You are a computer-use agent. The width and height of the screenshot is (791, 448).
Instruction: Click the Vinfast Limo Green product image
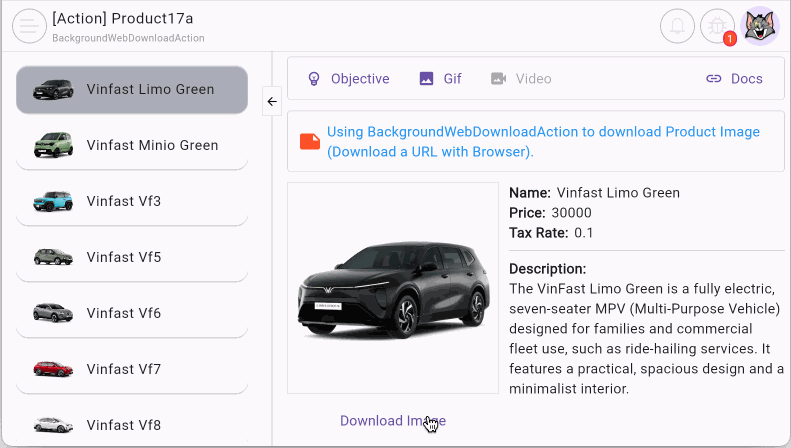coord(392,289)
